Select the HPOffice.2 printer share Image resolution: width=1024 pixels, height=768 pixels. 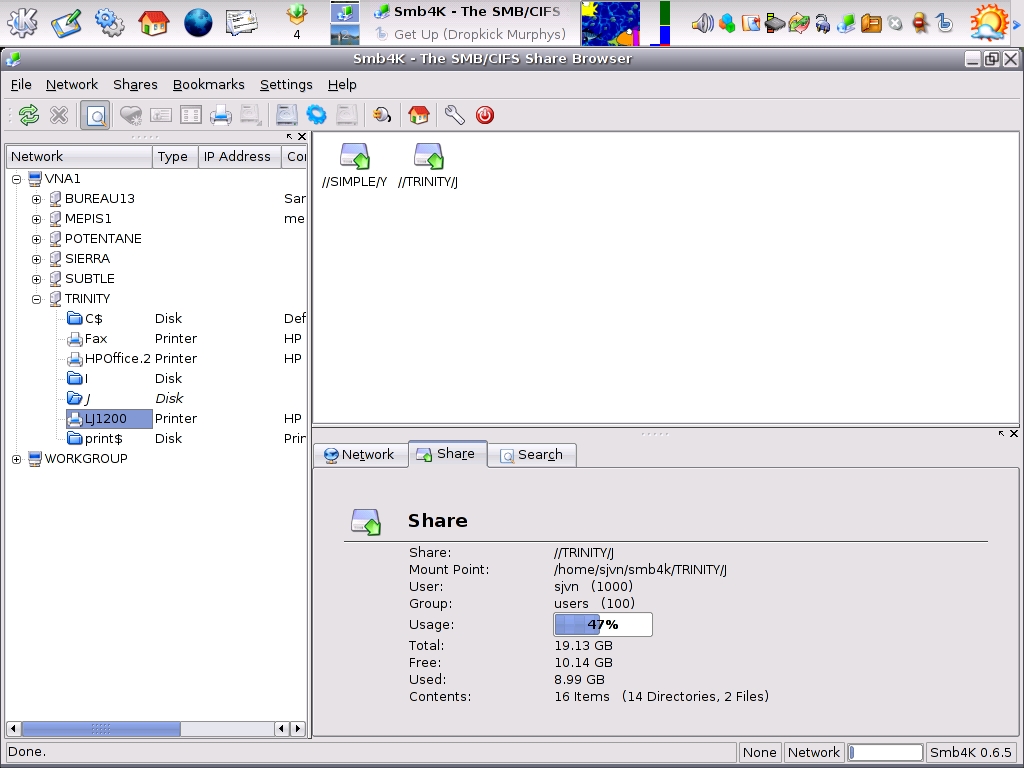116,359
